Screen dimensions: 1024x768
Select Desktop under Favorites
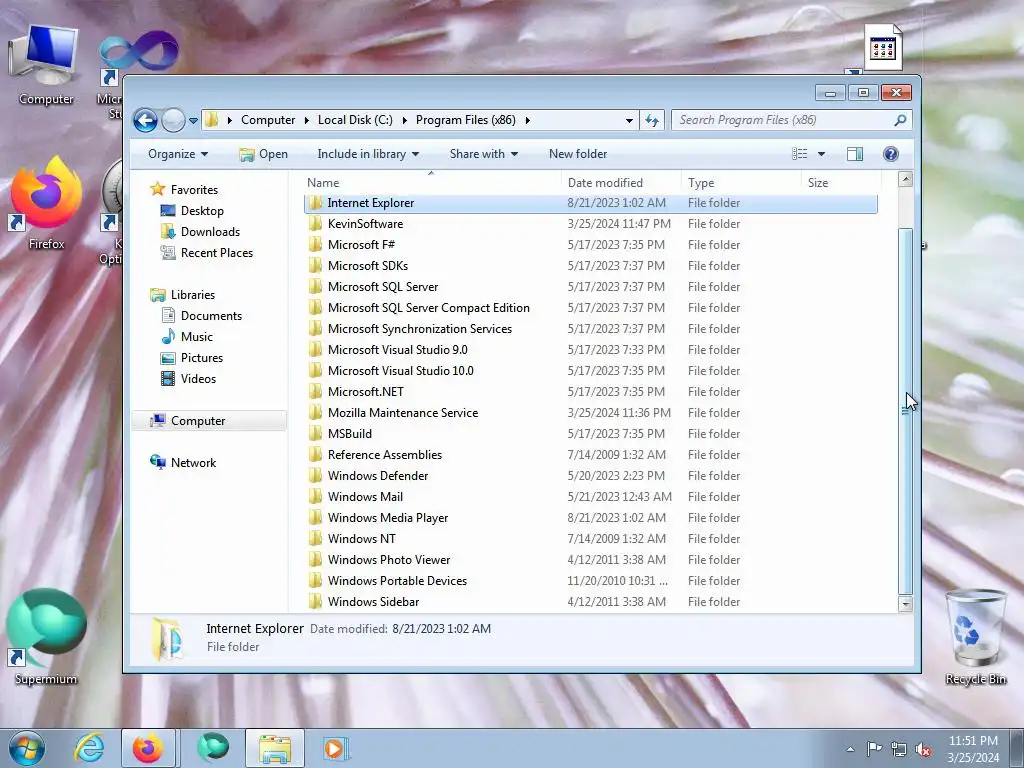[202, 211]
